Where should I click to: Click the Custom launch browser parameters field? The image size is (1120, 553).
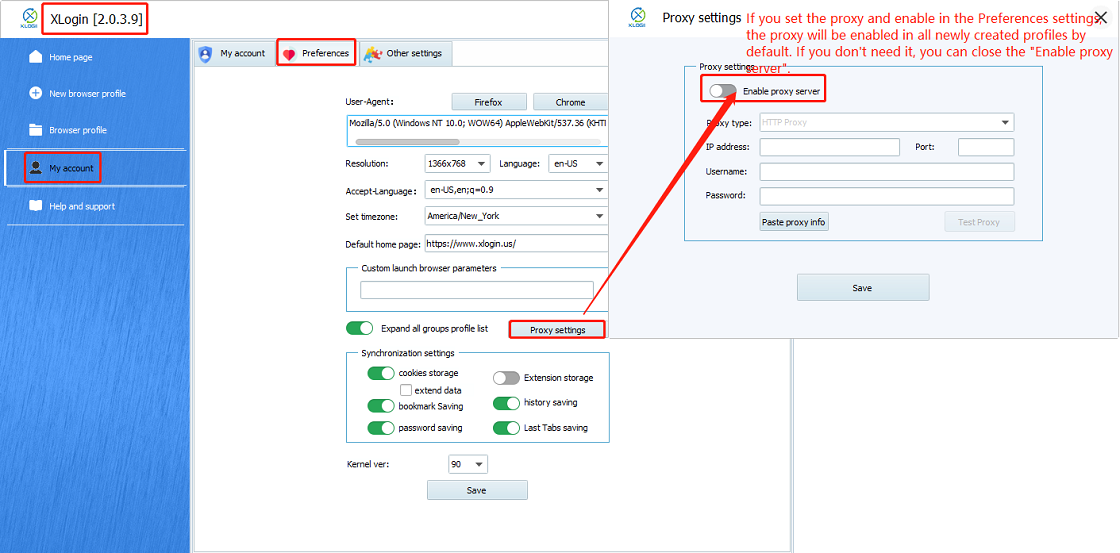(x=477, y=289)
